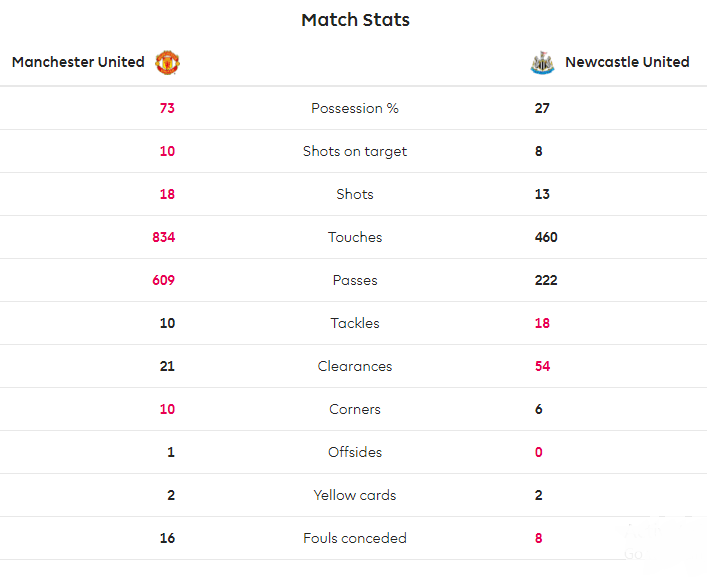Select Manchester United's 834 touches value
The height and width of the screenshot is (579, 707).
[x=164, y=237]
